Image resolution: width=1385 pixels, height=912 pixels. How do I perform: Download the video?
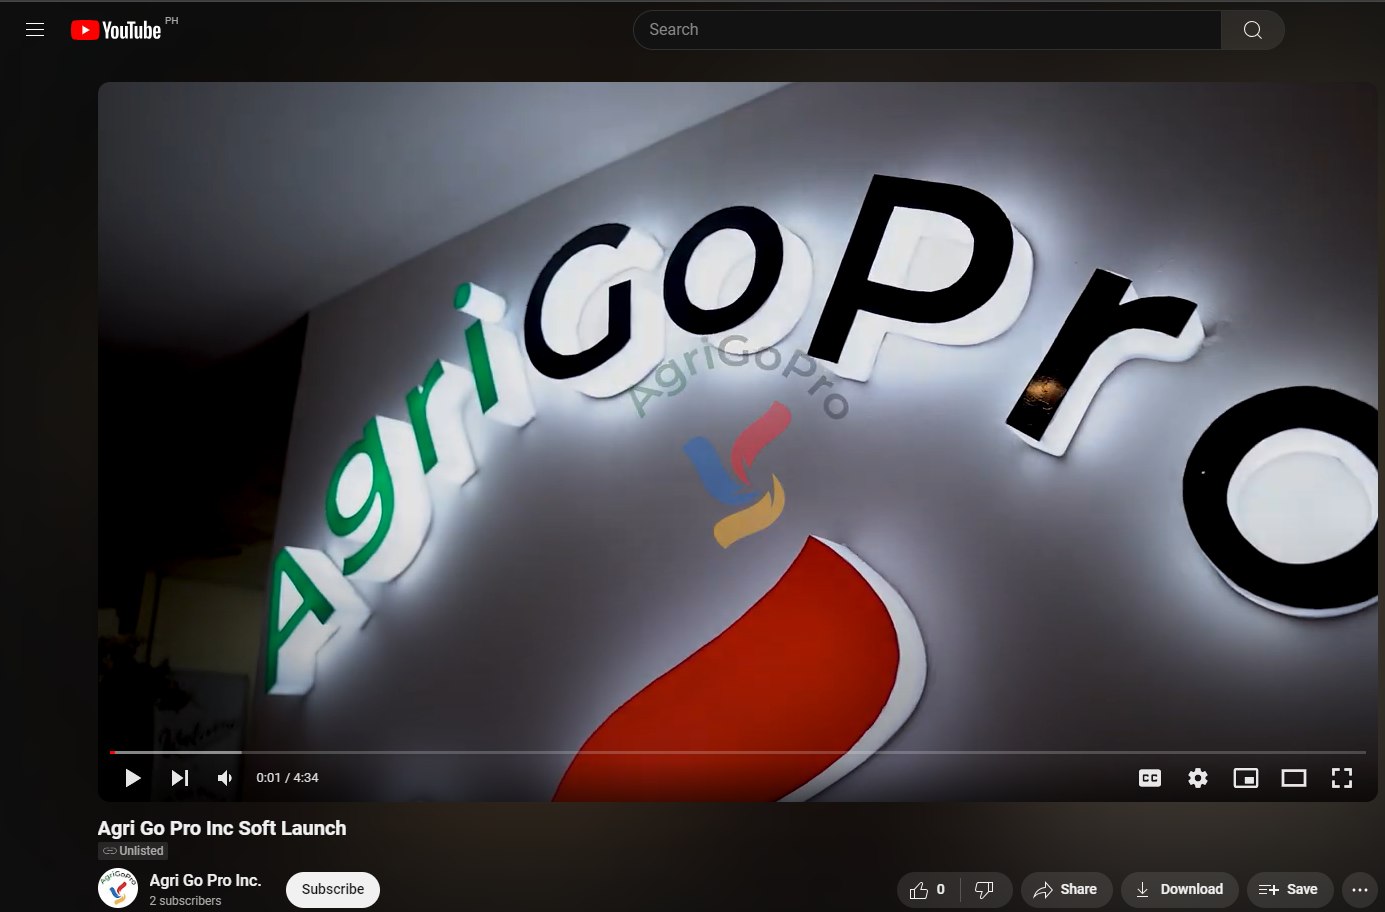(1180, 889)
